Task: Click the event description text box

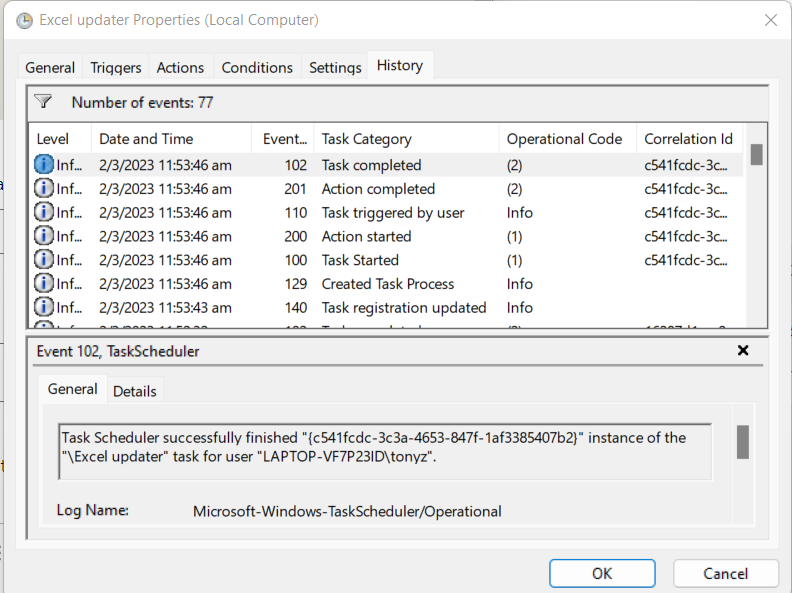Action: click(x=385, y=452)
